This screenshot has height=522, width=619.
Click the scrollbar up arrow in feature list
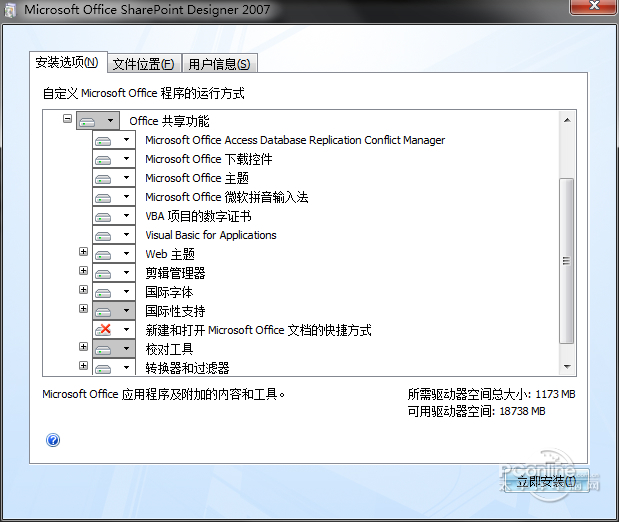[567, 120]
